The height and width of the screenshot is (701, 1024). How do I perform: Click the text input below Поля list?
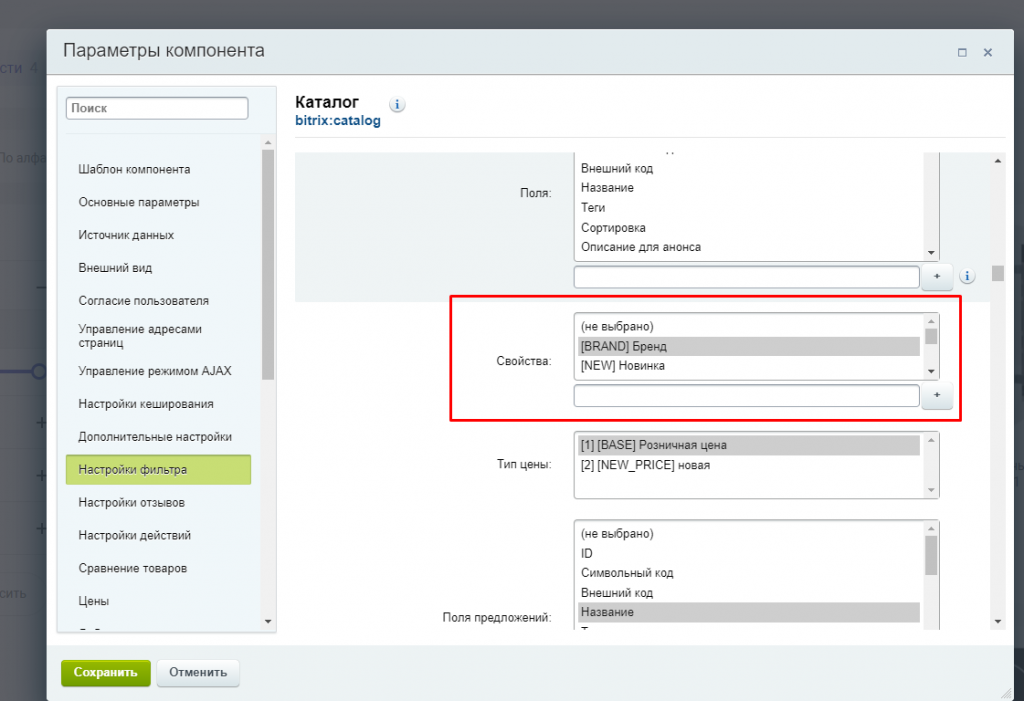(x=746, y=276)
